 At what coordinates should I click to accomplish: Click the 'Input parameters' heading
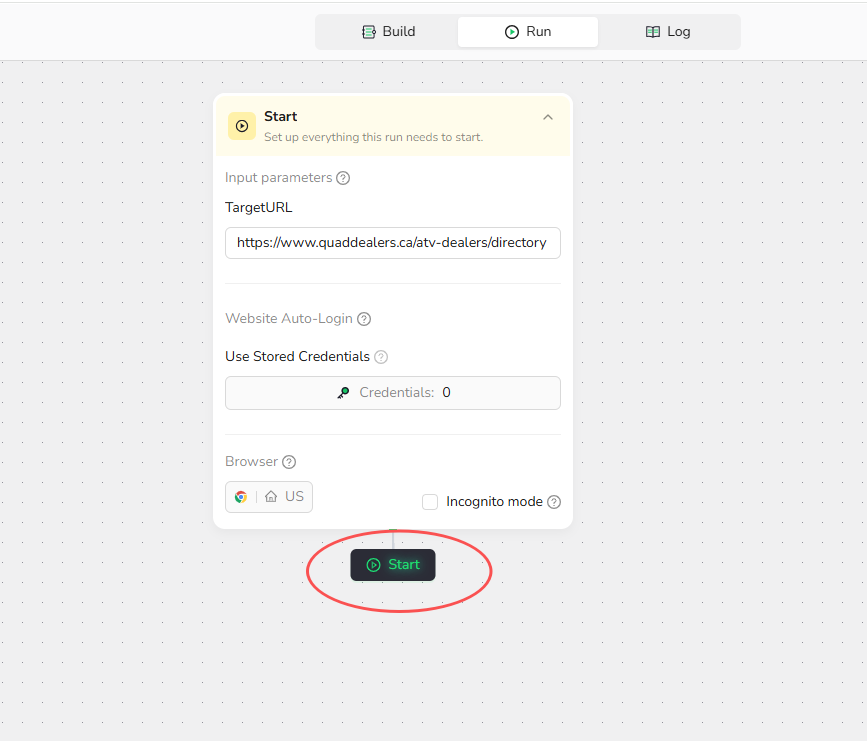(279, 178)
